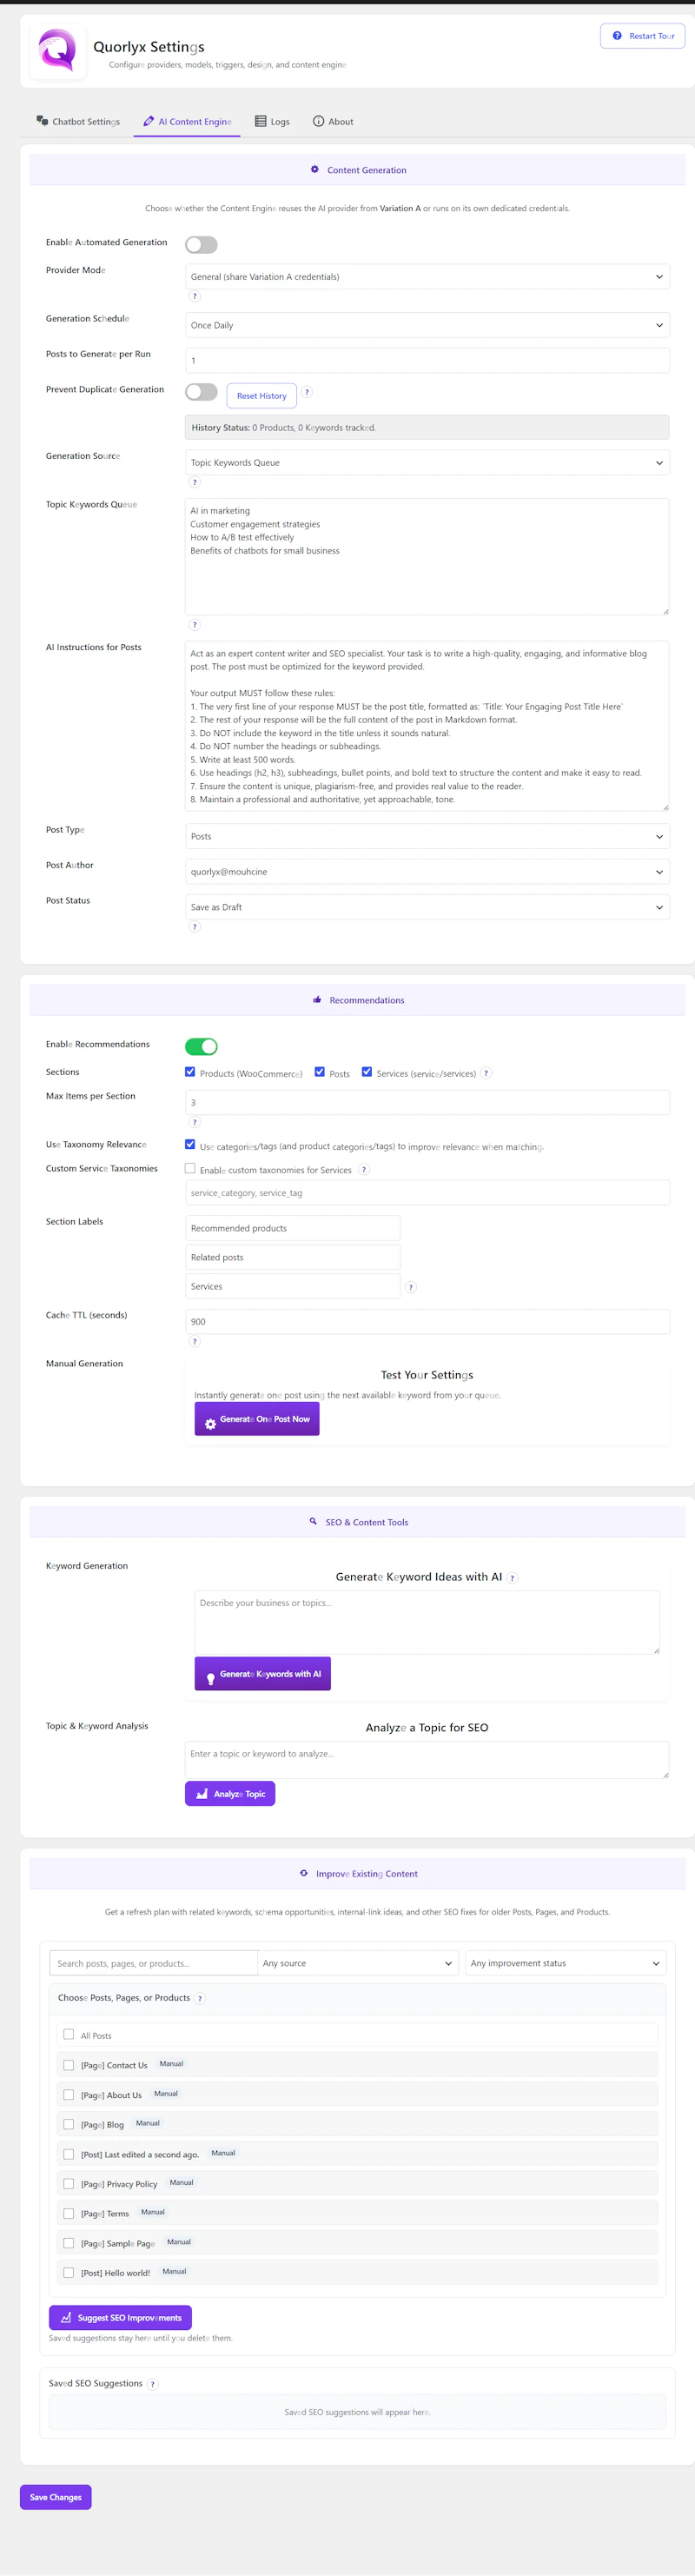This screenshot has height=2576, width=695.
Task: Click help icon next to Services section checkbox
Action: coord(486,1073)
